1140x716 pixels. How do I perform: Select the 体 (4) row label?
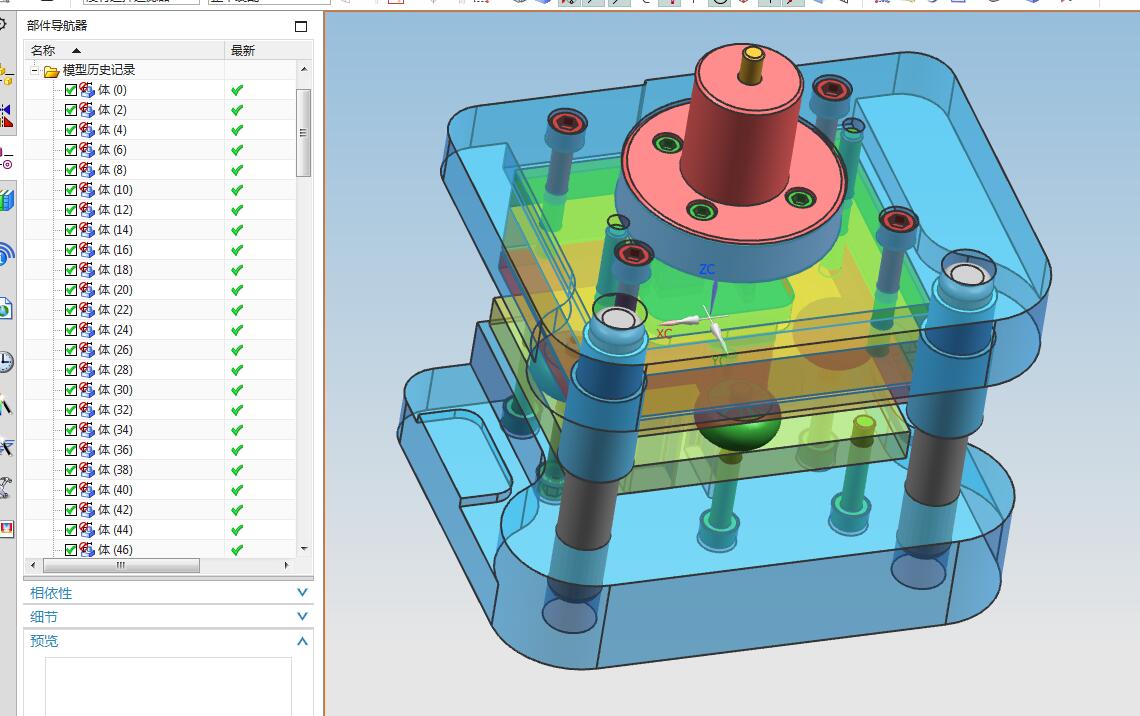[x=112, y=130]
